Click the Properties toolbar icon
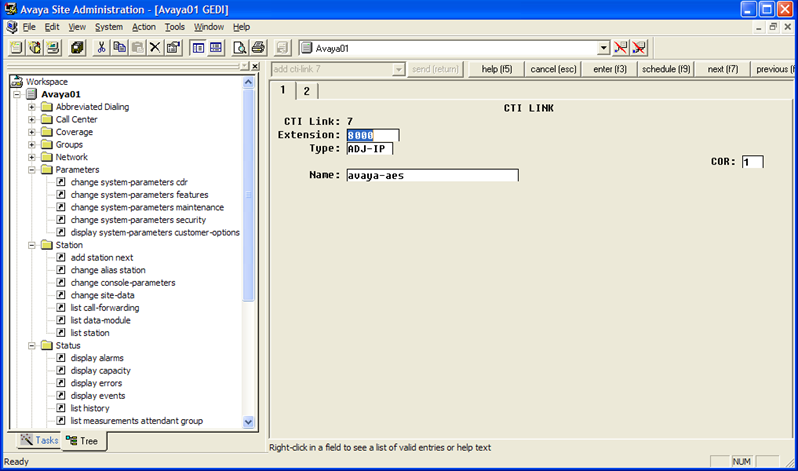The width and height of the screenshot is (798, 471). tap(174, 48)
